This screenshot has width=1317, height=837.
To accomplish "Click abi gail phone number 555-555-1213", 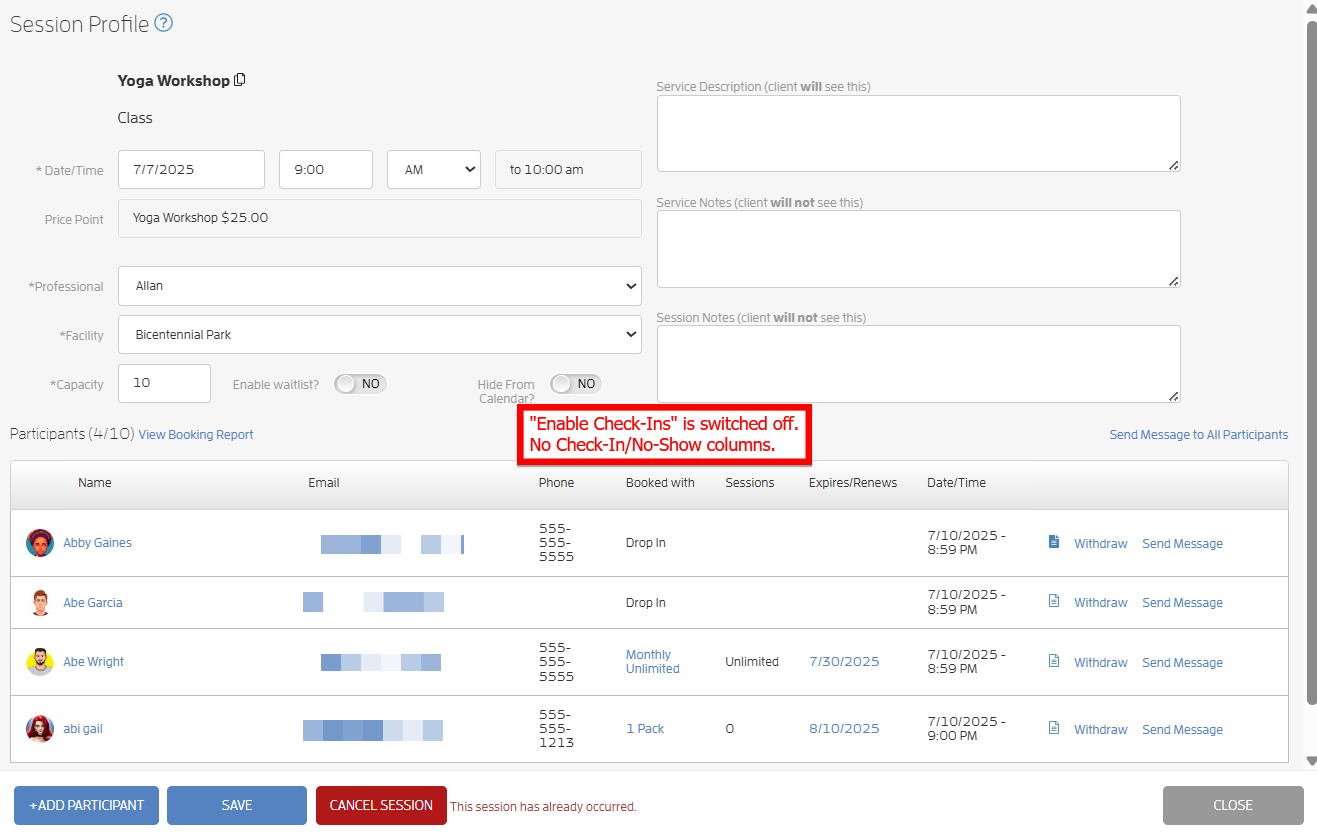I will pos(557,729).
